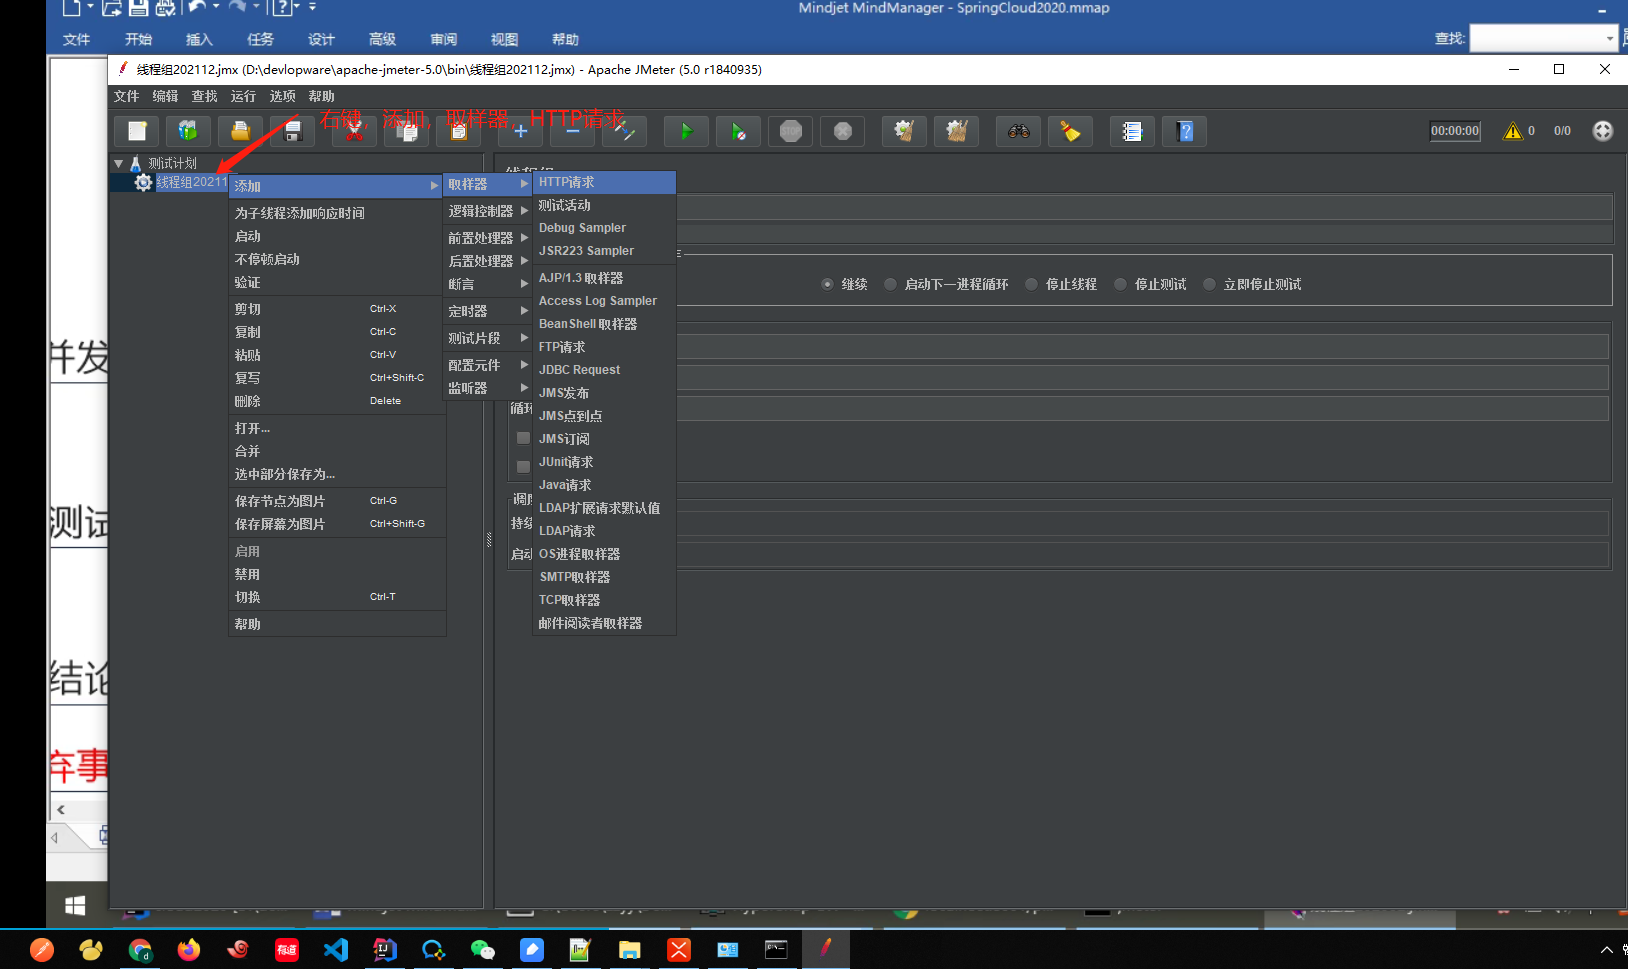Expand the 逻辑控制器 submenu
The image size is (1628, 969).
tap(487, 211)
